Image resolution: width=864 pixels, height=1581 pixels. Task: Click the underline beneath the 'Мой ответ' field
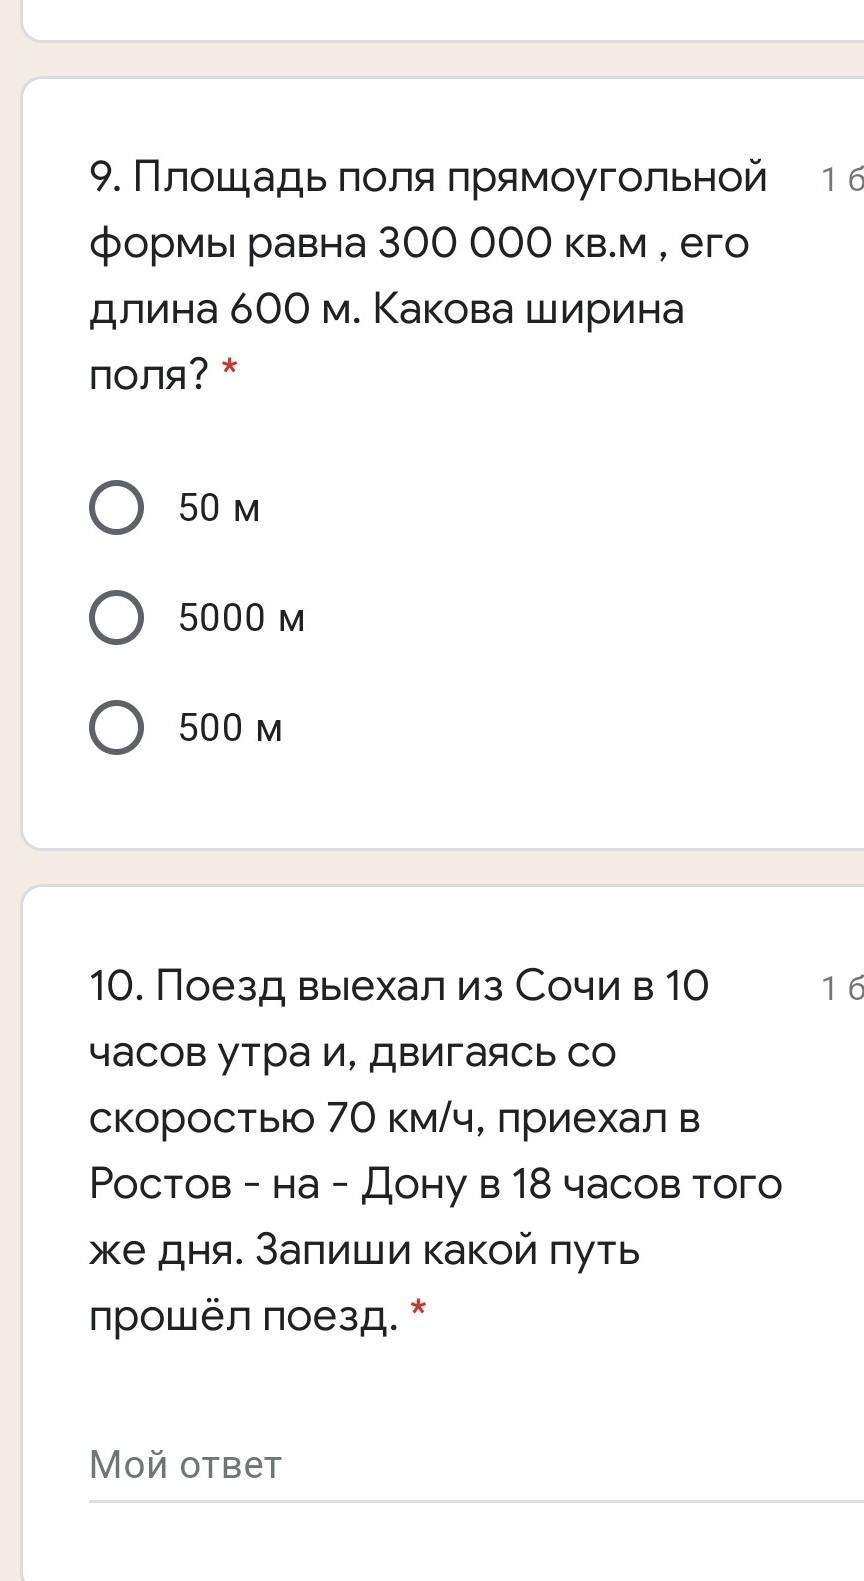pyautogui.click(x=470, y=1501)
